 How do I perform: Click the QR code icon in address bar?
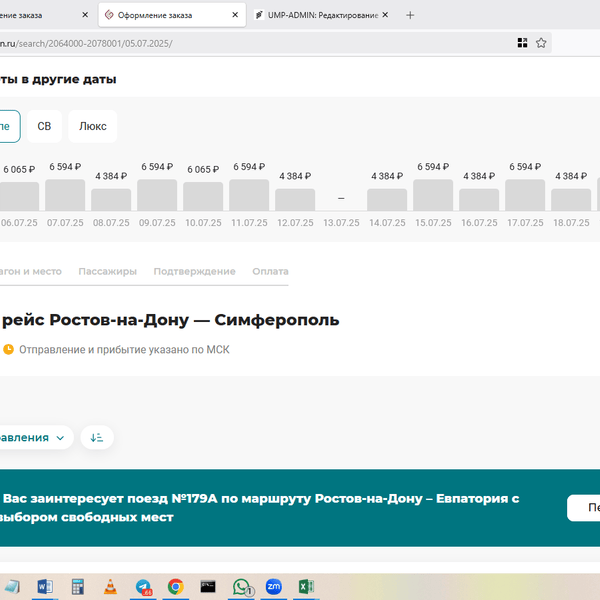coord(522,43)
